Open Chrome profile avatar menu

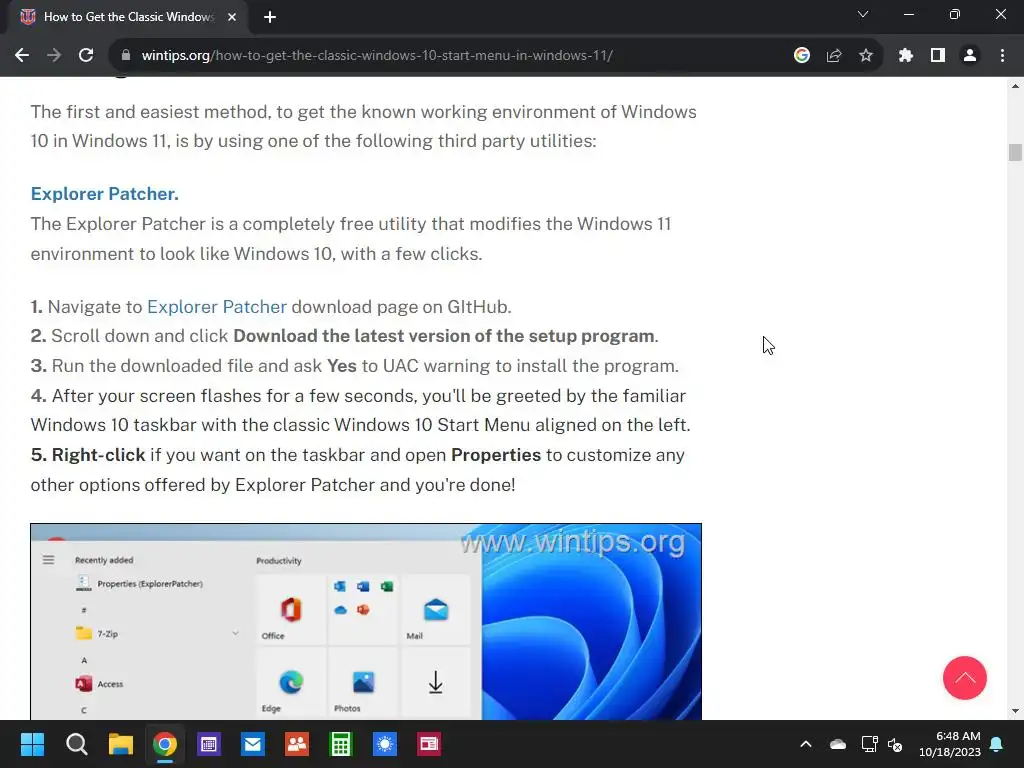click(970, 56)
